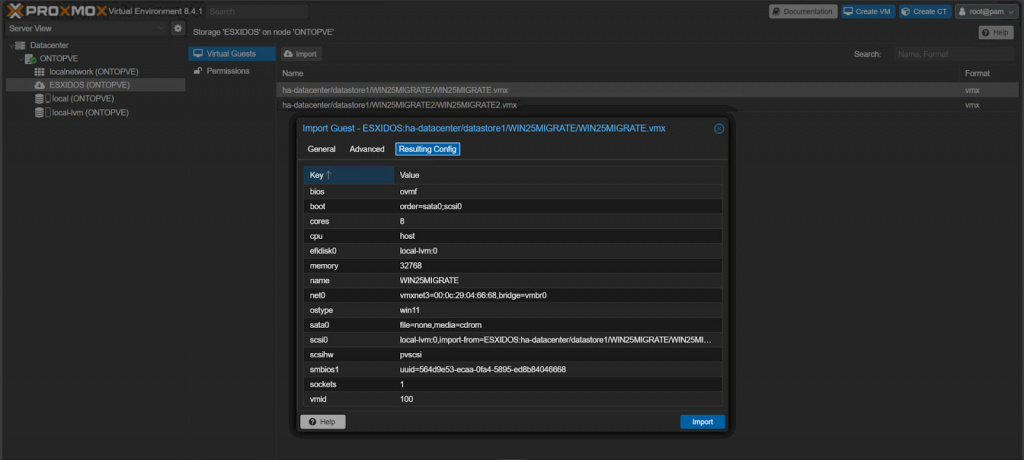Click the local storage disk icon

point(39,99)
